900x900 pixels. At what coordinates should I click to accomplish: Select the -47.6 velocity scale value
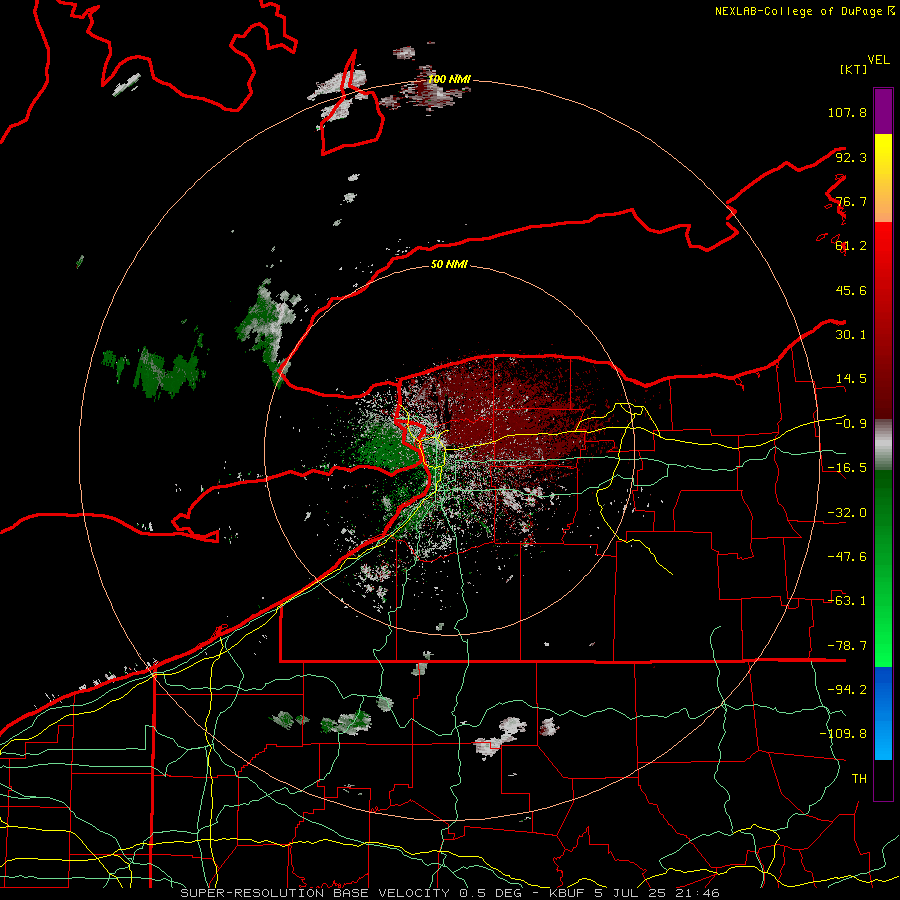[x=847, y=557]
